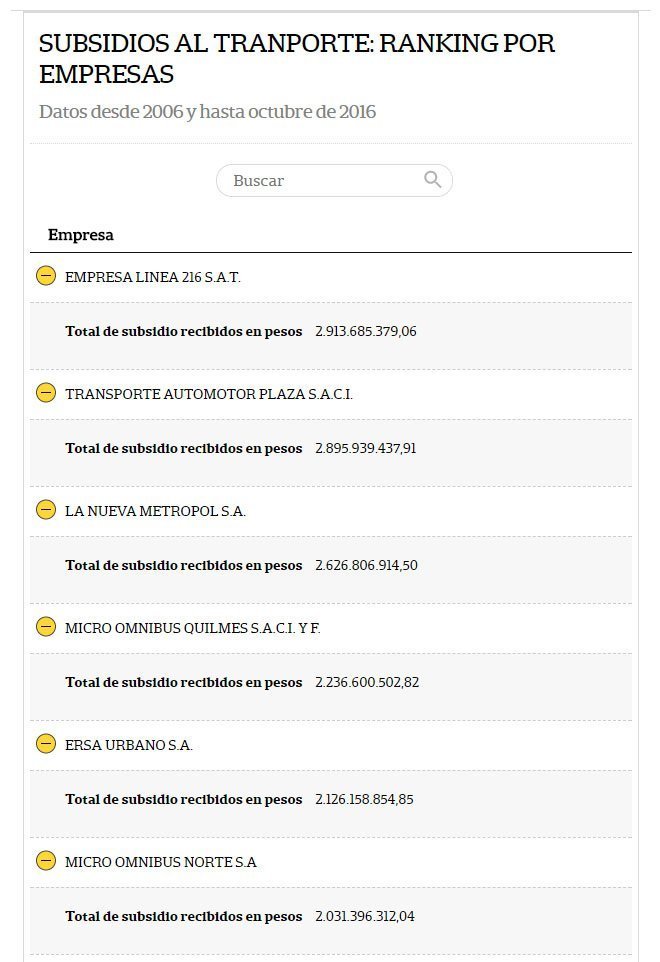Sort by the Empresa column header
The height and width of the screenshot is (962, 660).
[80, 235]
